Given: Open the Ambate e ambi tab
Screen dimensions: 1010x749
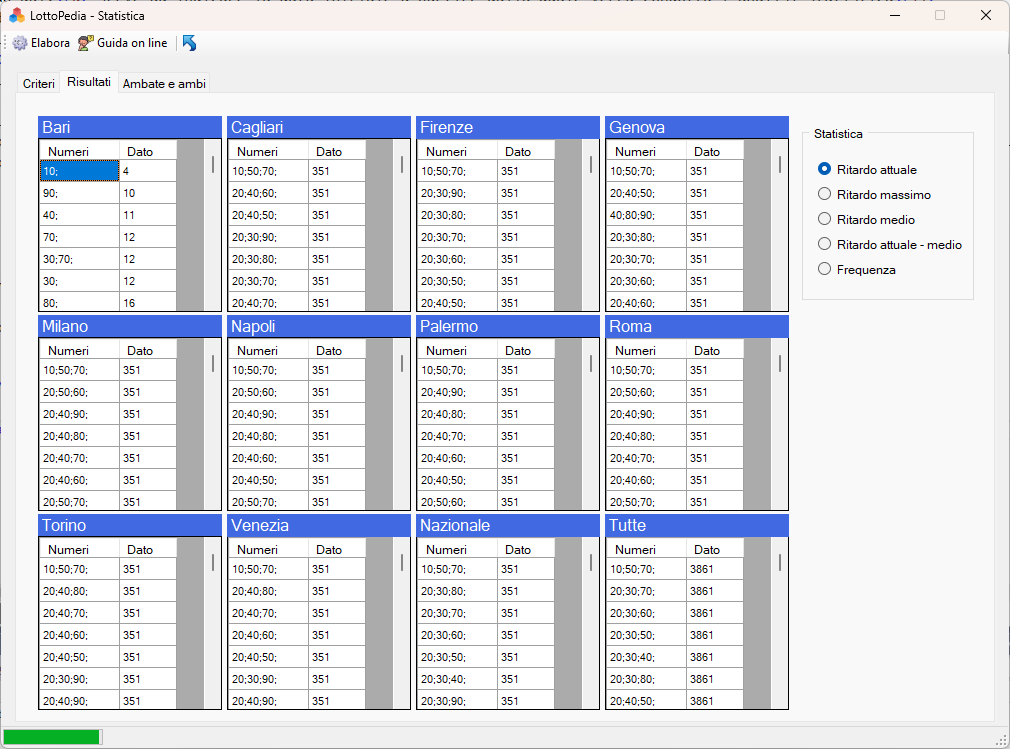Looking at the screenshot, I should (164, 84).
